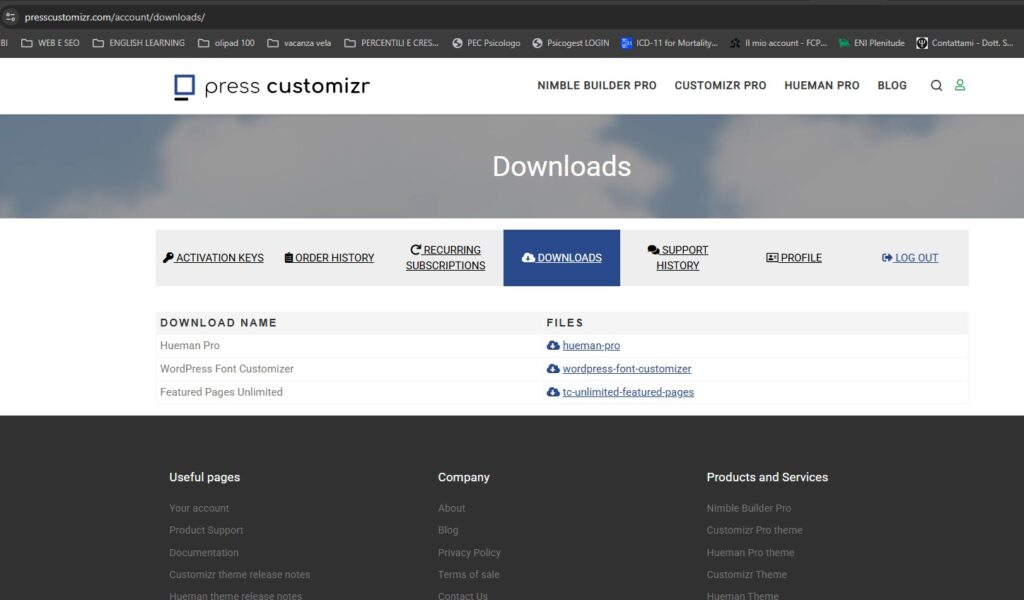Open the vacanza vela bookmark folder
The image size is (1024, 600).
coord(299,43)
